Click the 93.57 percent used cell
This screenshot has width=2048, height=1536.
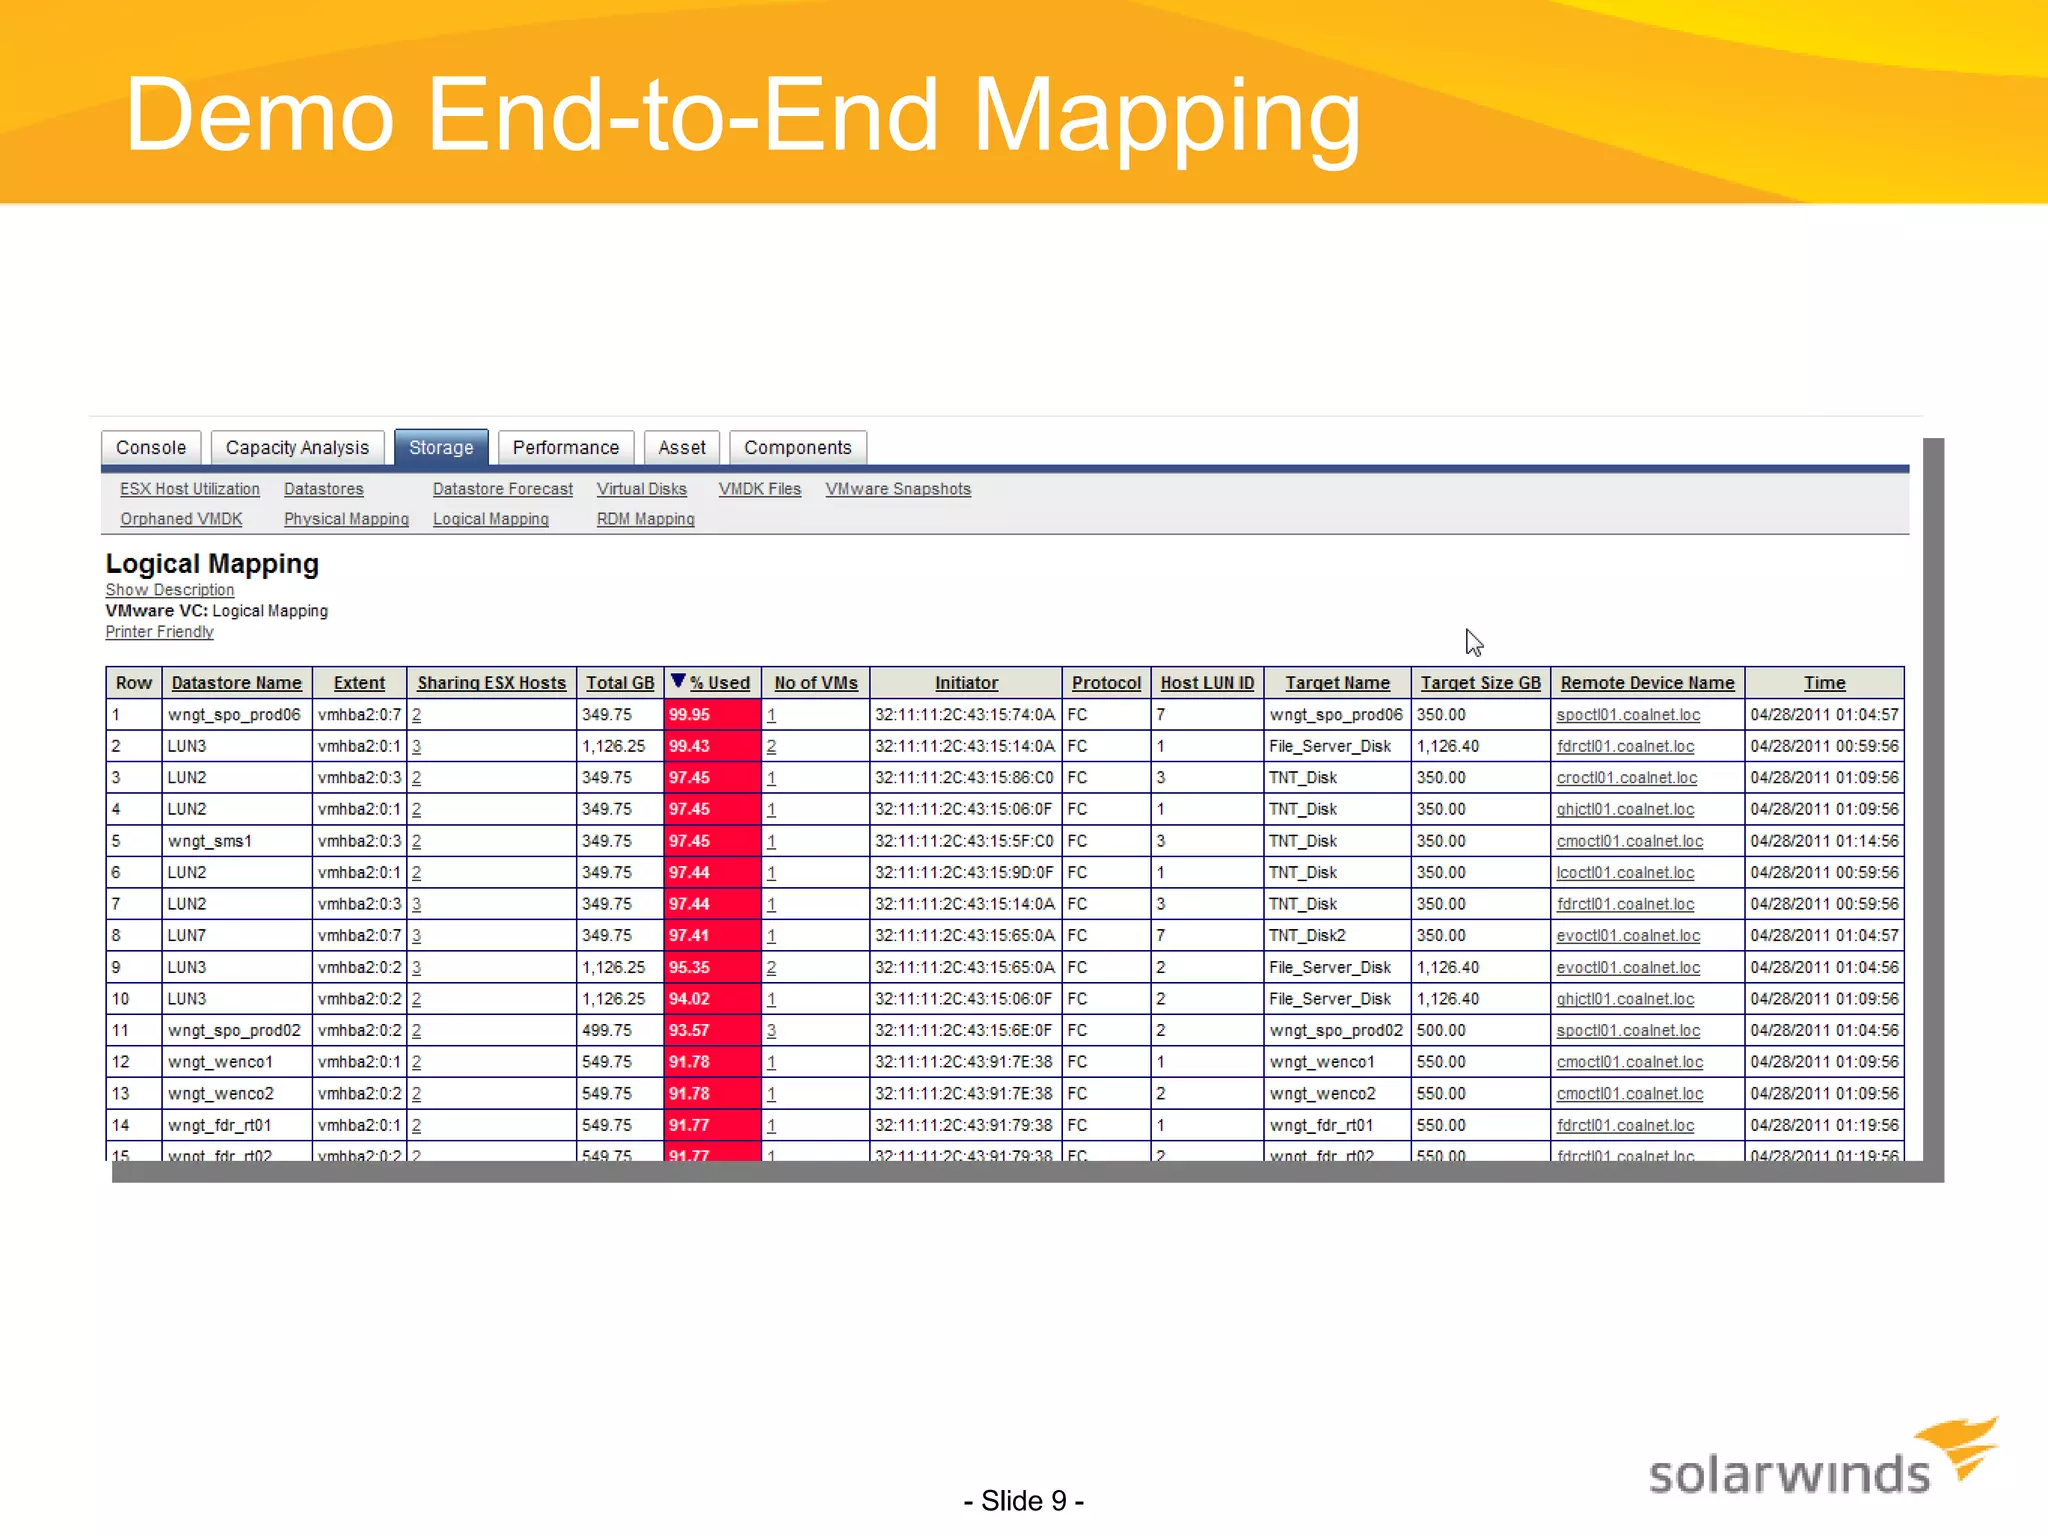712,1031
